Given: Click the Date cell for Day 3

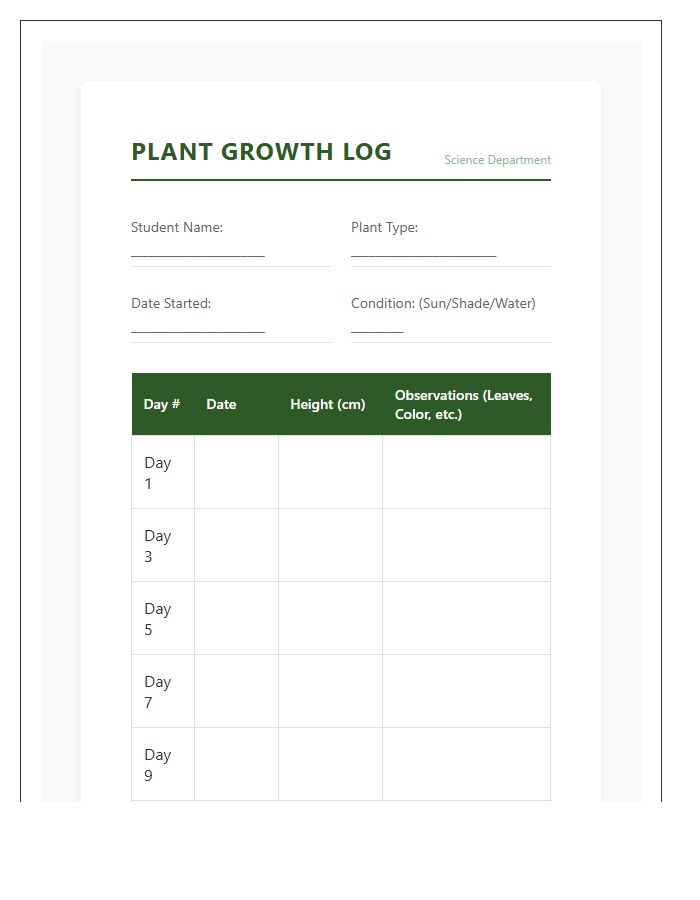Looking at the screenshot, I should (236, 545).
